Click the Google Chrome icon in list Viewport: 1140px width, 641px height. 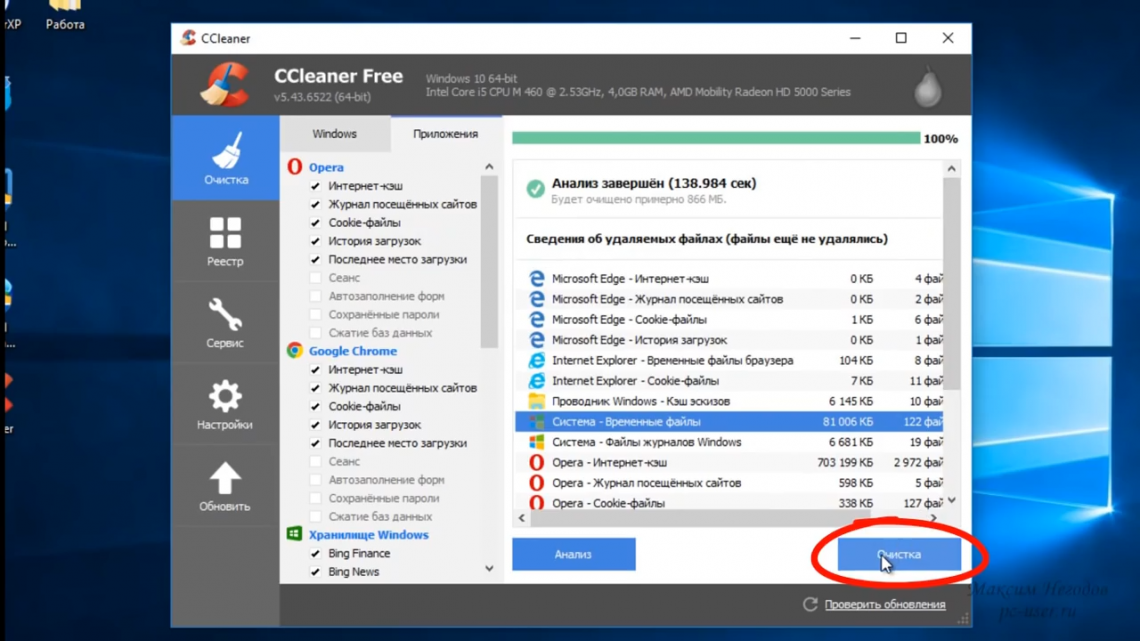point(294,350)
